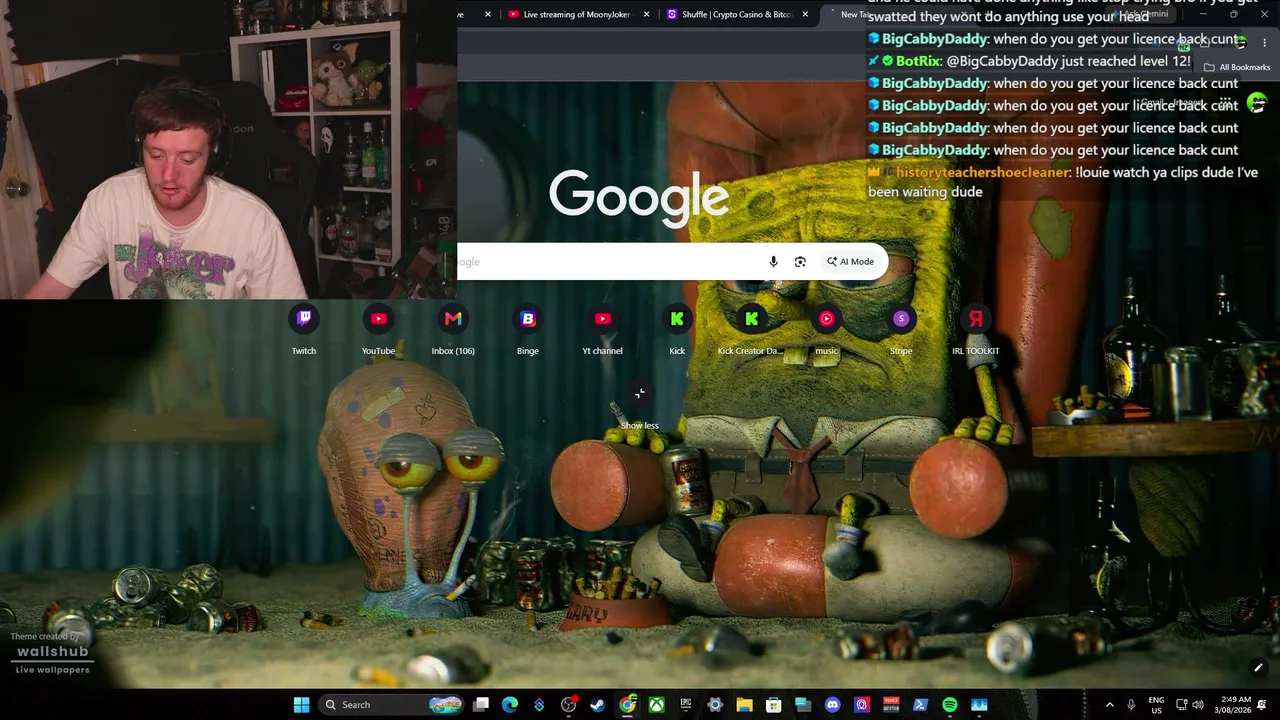Open Settings gear on the taskbar

pos(715,705)
